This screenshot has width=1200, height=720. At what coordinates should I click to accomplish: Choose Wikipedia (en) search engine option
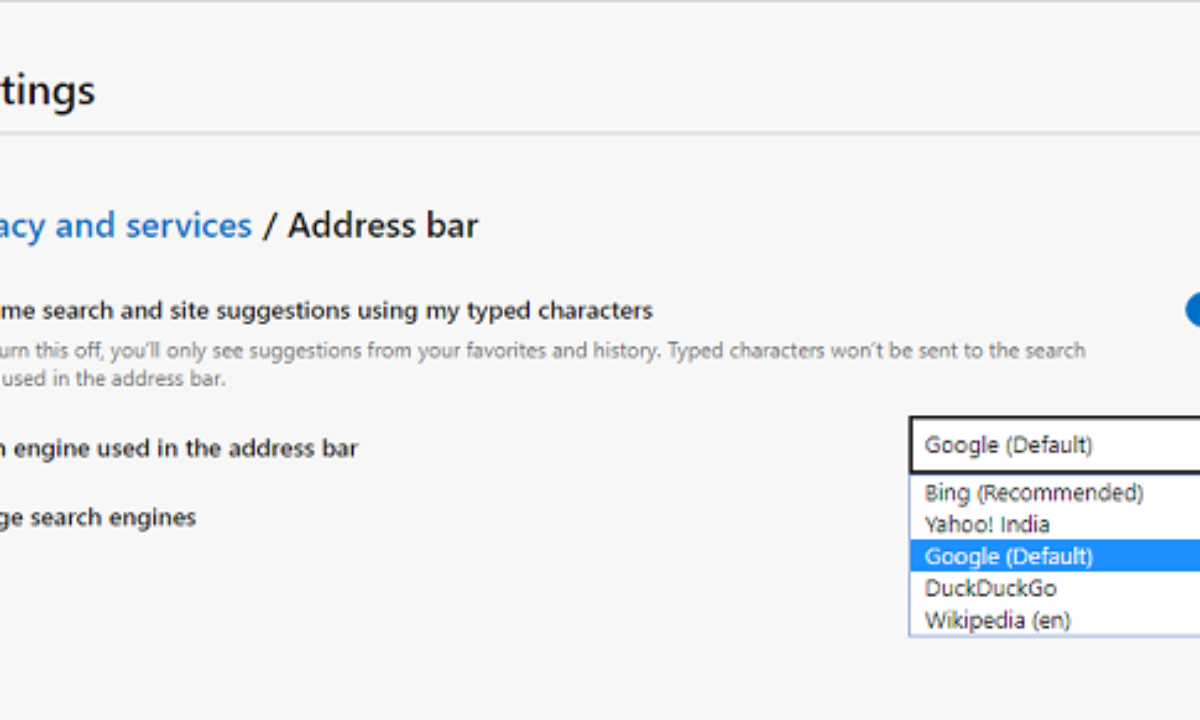1055,620
